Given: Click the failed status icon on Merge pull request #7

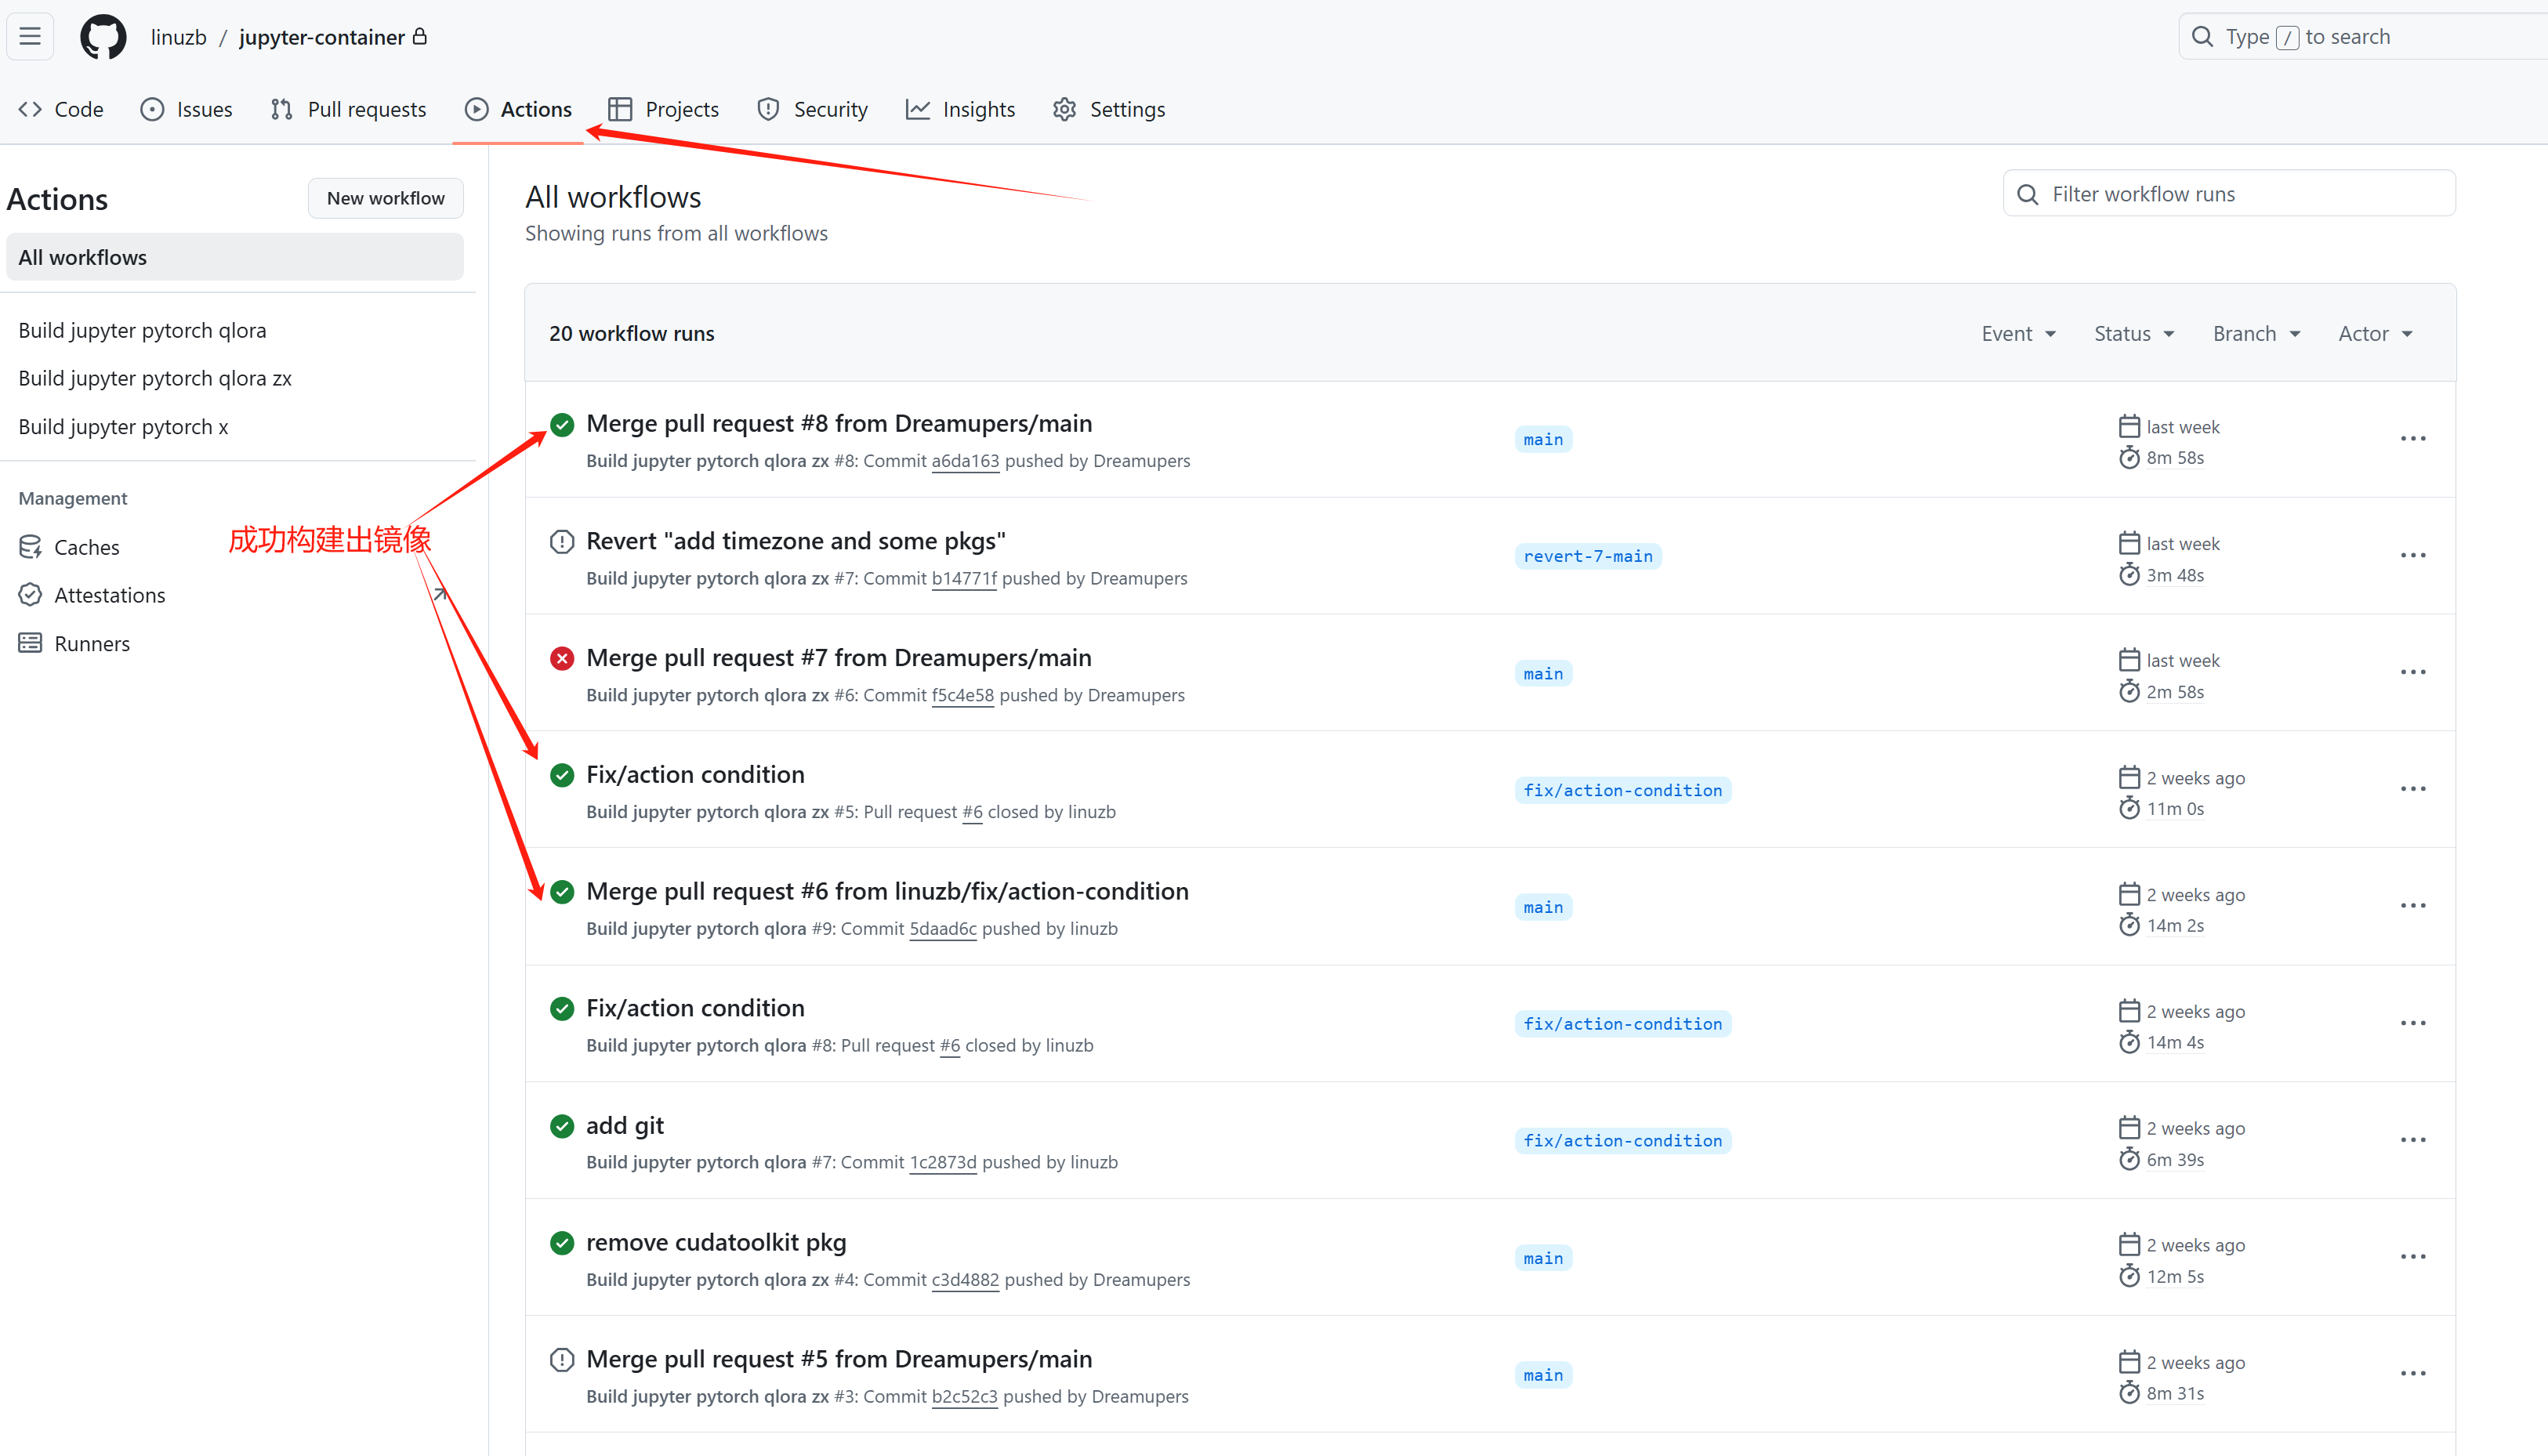Looking at the screenshot, I should [562, 658].
